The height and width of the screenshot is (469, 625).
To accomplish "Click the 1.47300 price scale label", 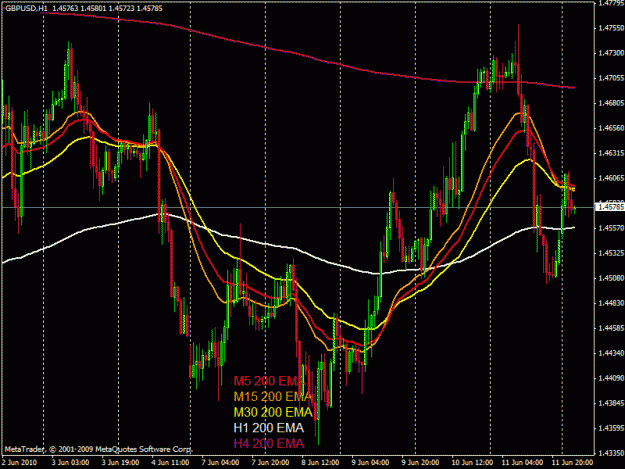I will tap(611, 53).
